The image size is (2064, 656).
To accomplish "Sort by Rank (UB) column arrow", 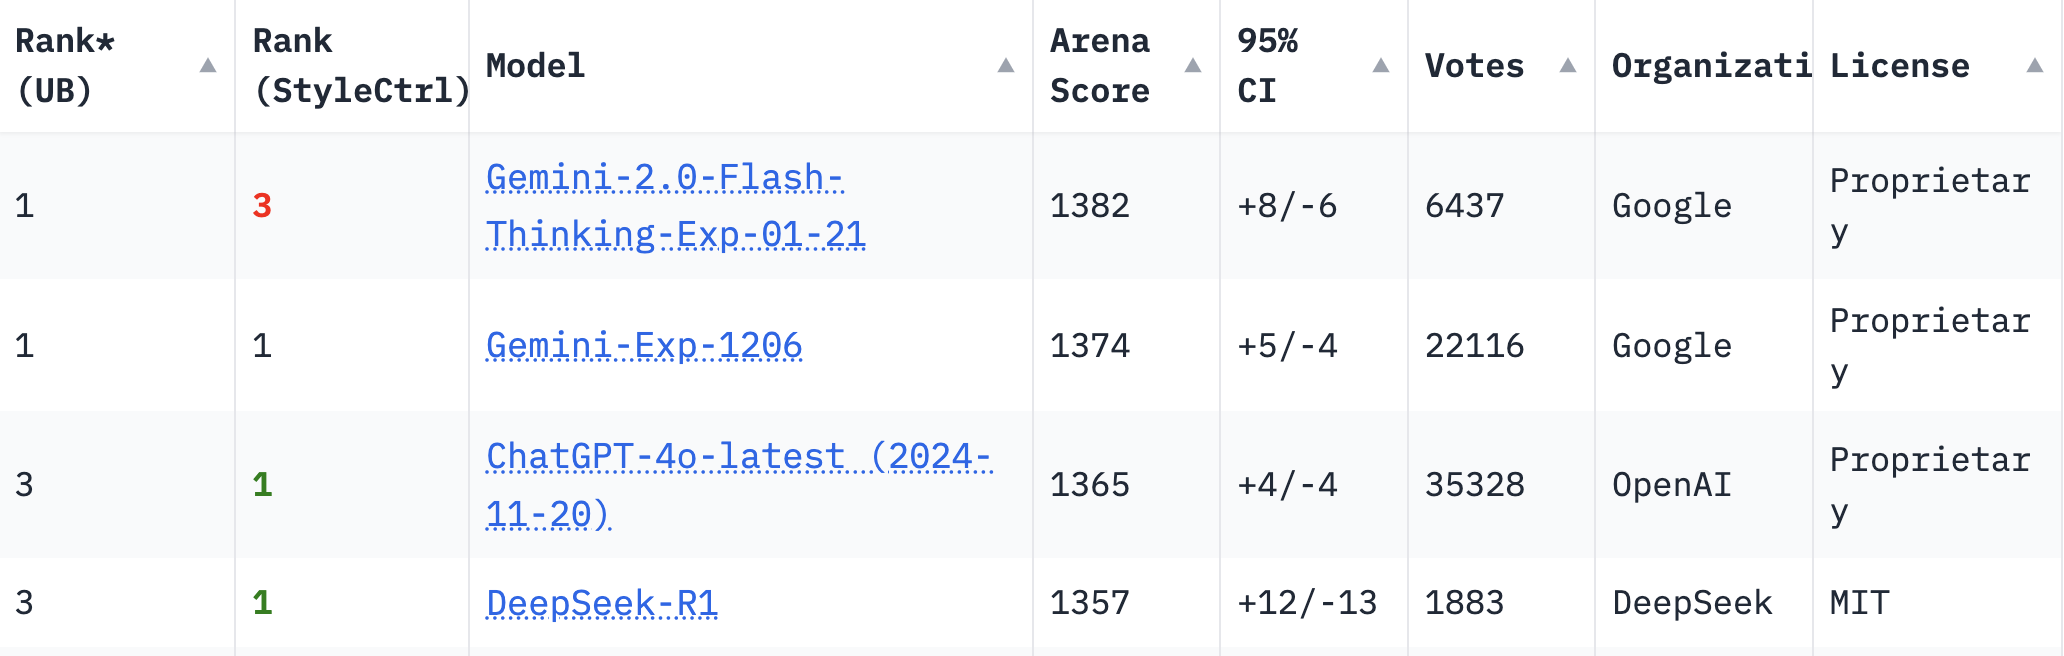I will 208,66.
